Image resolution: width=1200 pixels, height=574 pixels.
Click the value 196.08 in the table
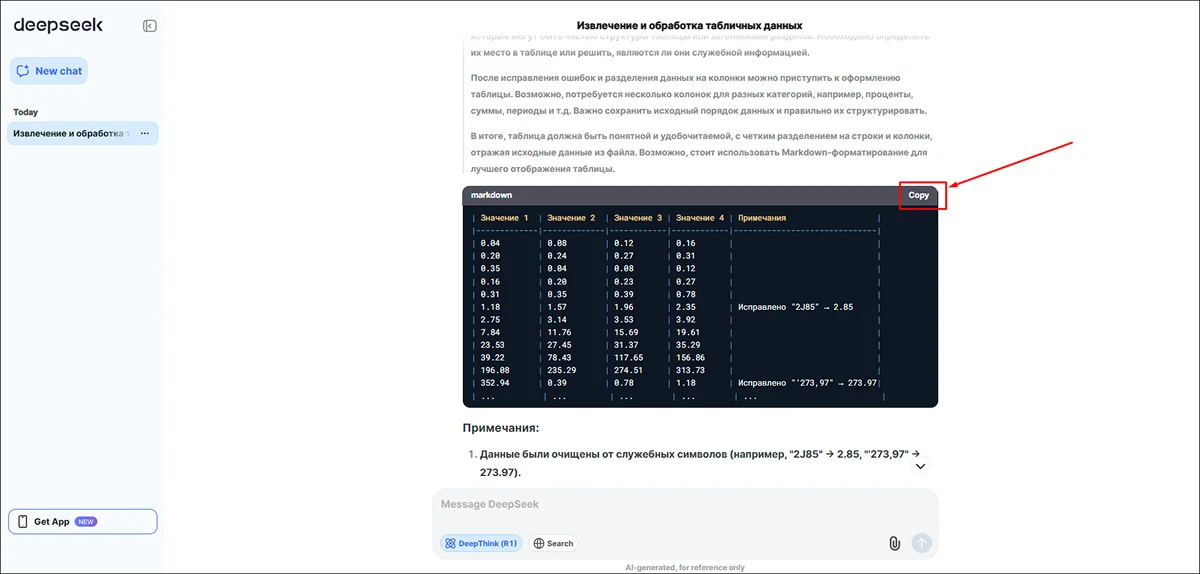[495, 370]
